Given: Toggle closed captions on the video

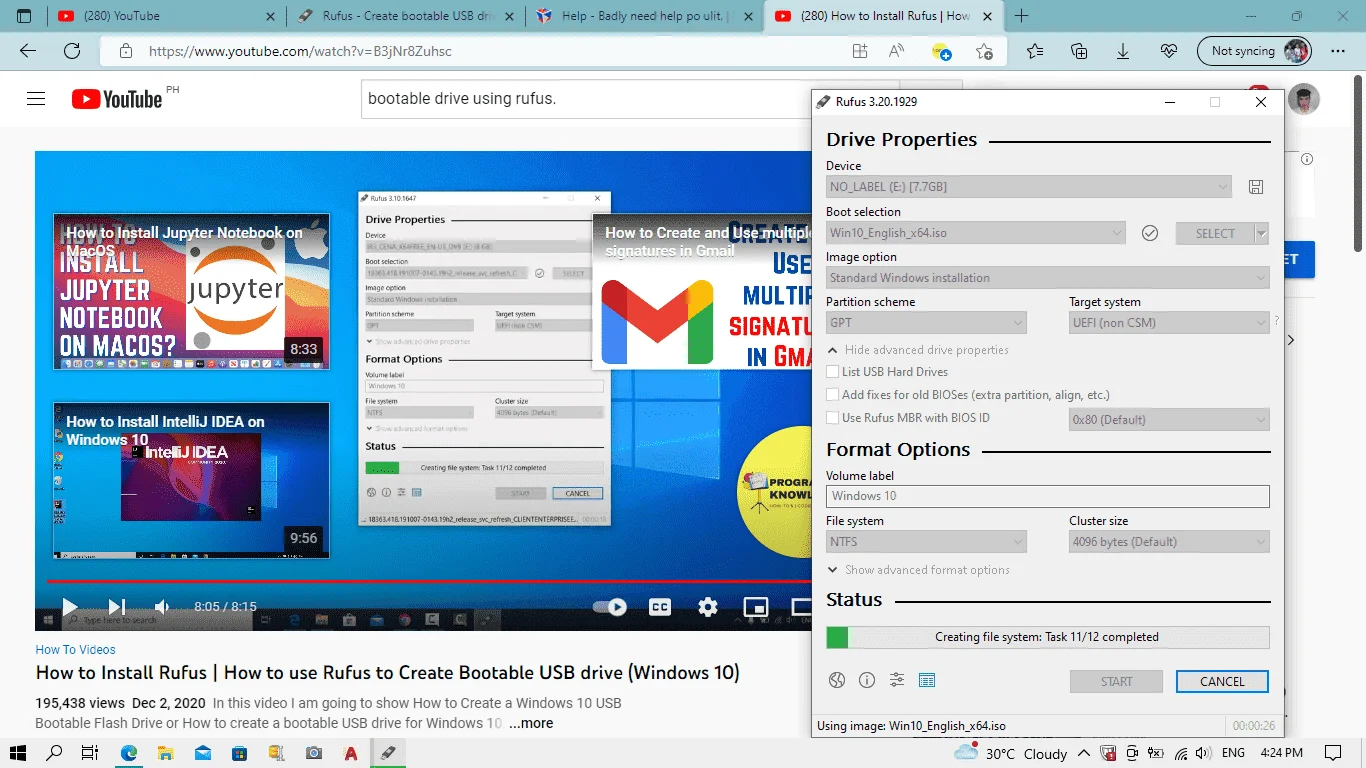Looking at the screenshot, I should tap(660, 607).
